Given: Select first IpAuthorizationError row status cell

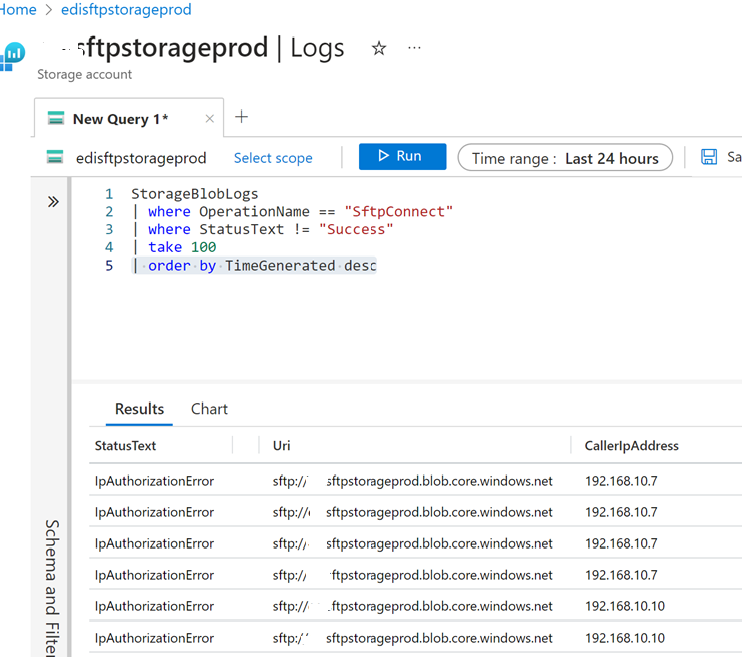Looking at the screenshot, I should [154, 481].
